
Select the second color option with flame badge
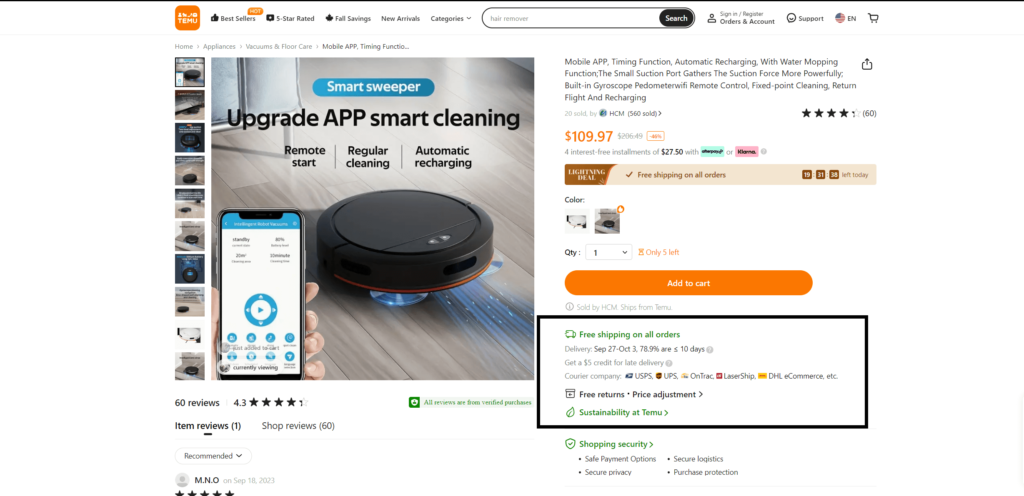point(607,221)
